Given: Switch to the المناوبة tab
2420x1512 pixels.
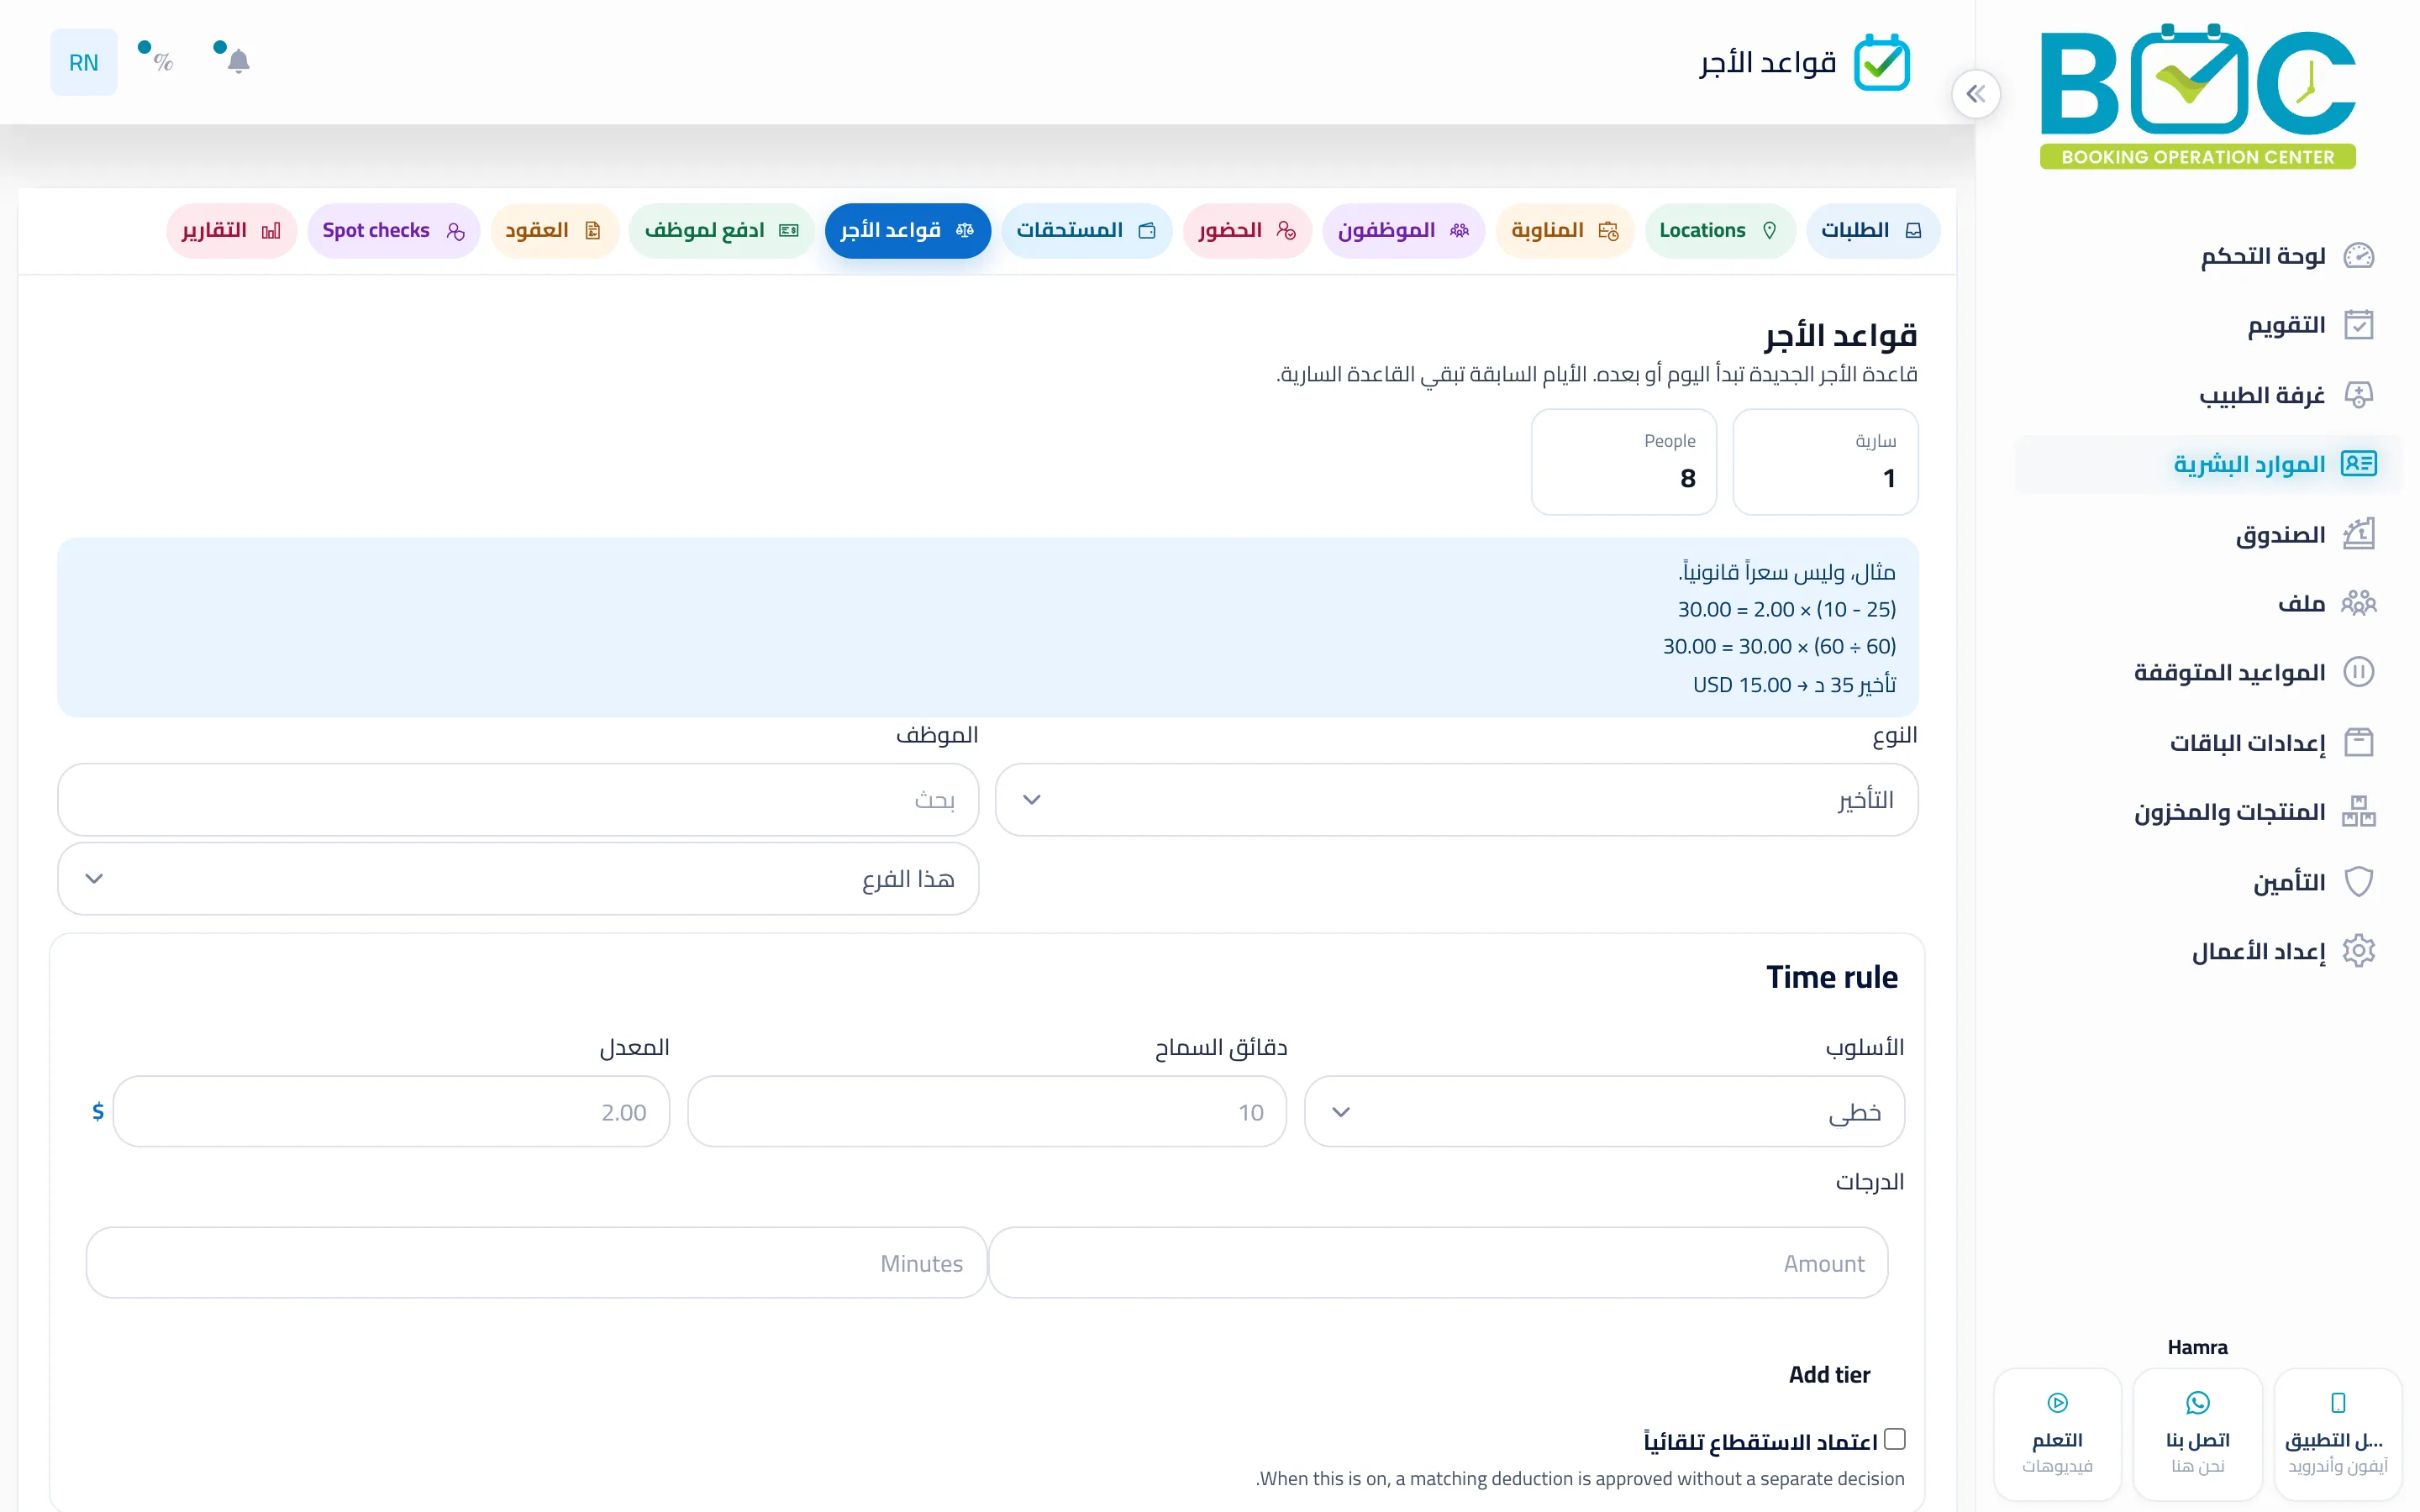Looking at the screenshot, I should tap(1565, 231).
